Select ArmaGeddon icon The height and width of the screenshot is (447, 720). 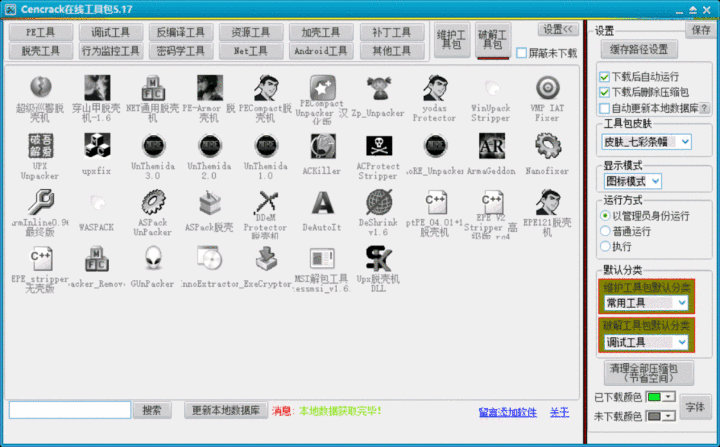[491, 146]
